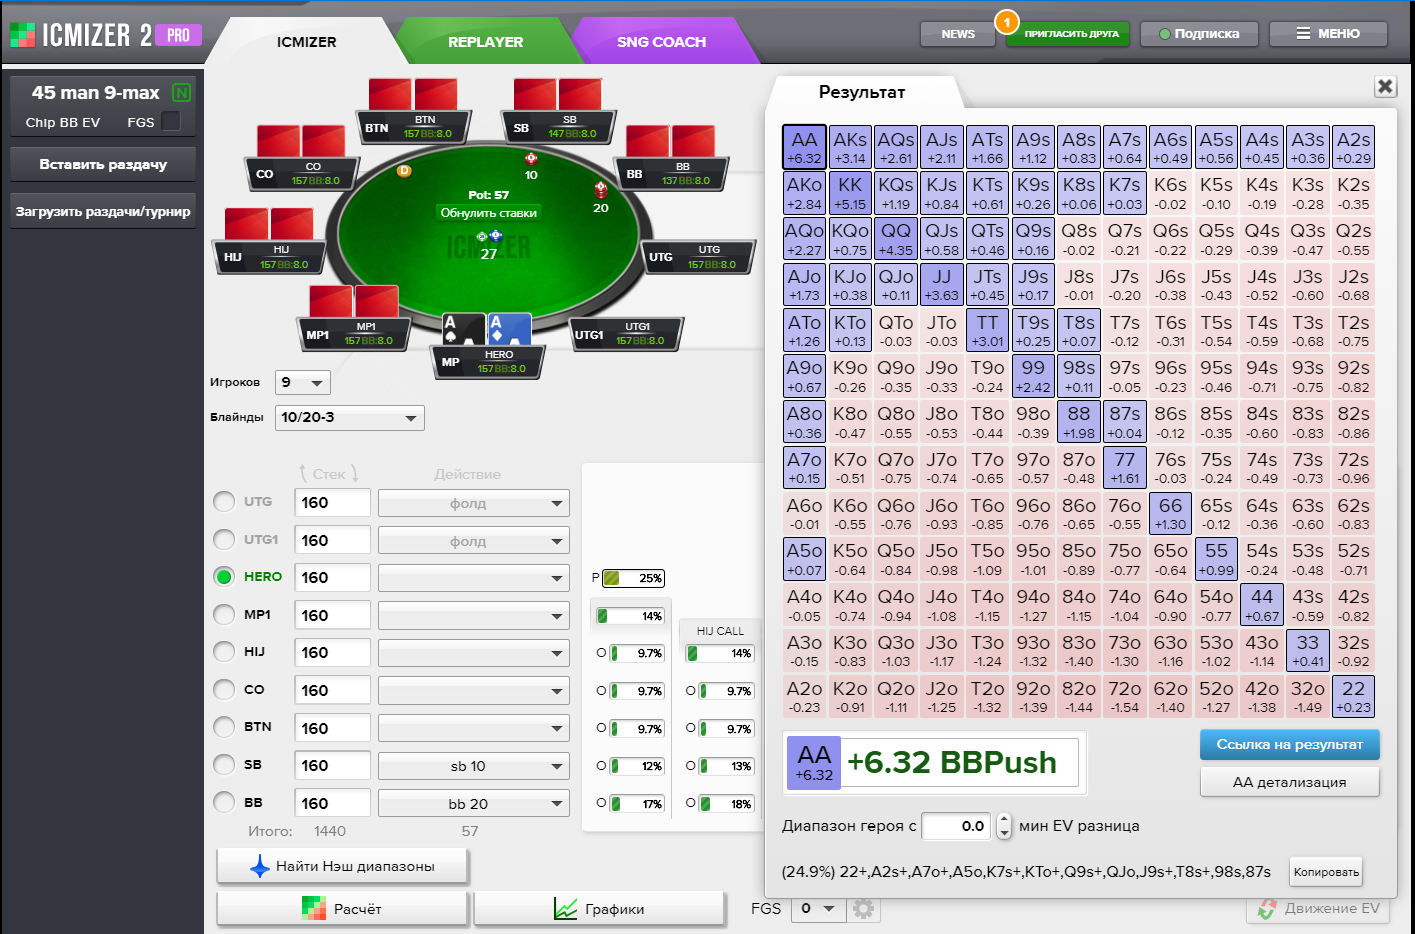The height and width of the screenshot is (934, 1415).
Task: Click the green N badge beside 45 man 9-max
Action: click(x=181, y=93)
